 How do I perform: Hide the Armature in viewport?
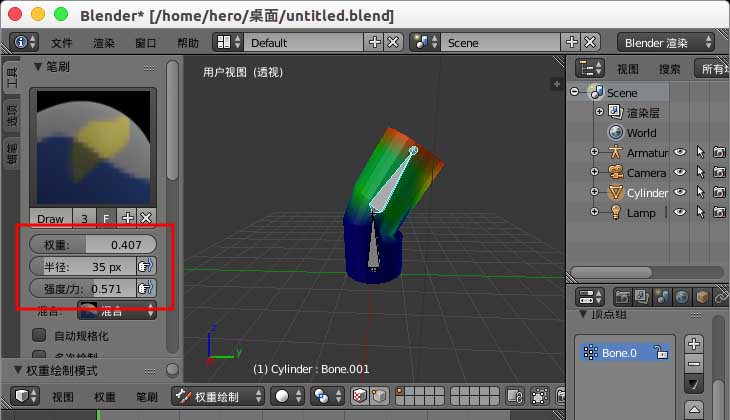680,152
